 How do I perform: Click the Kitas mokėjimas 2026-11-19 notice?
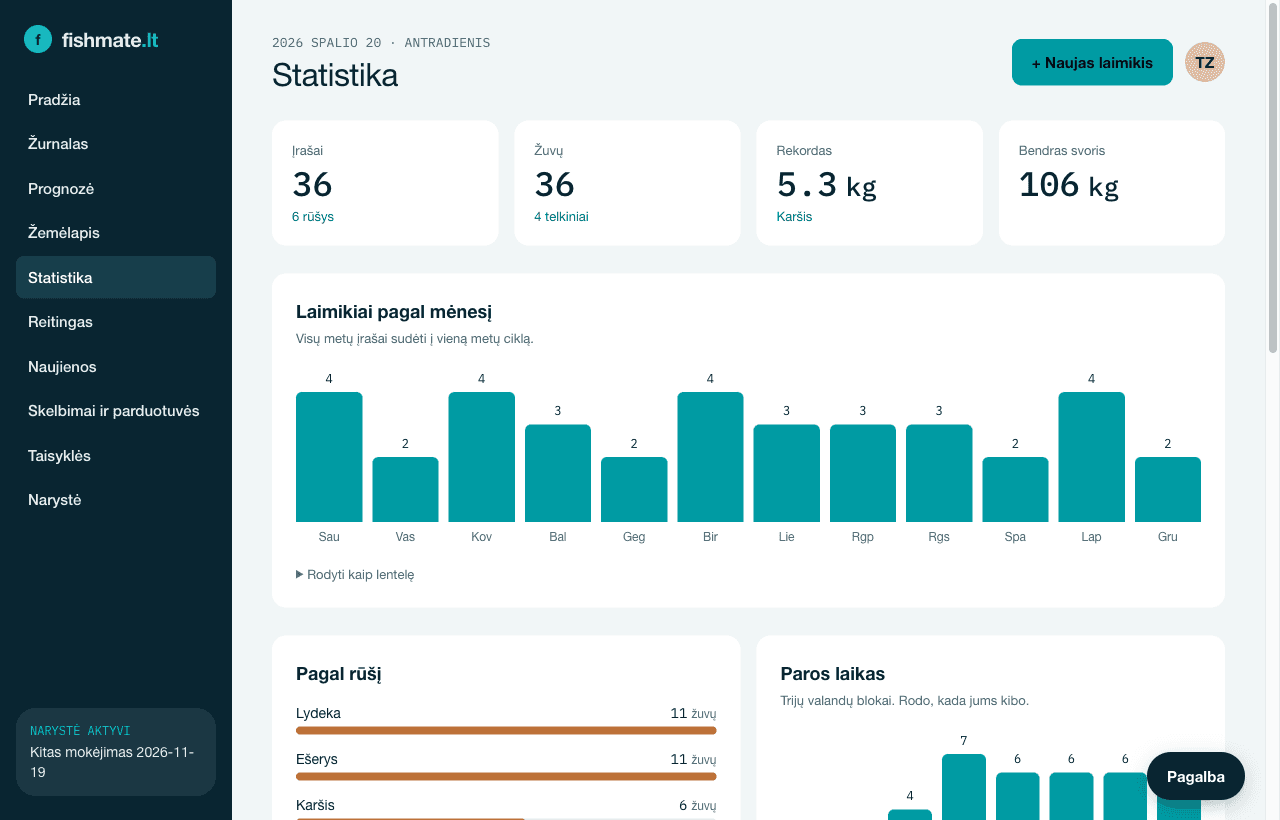click(112, 762)
